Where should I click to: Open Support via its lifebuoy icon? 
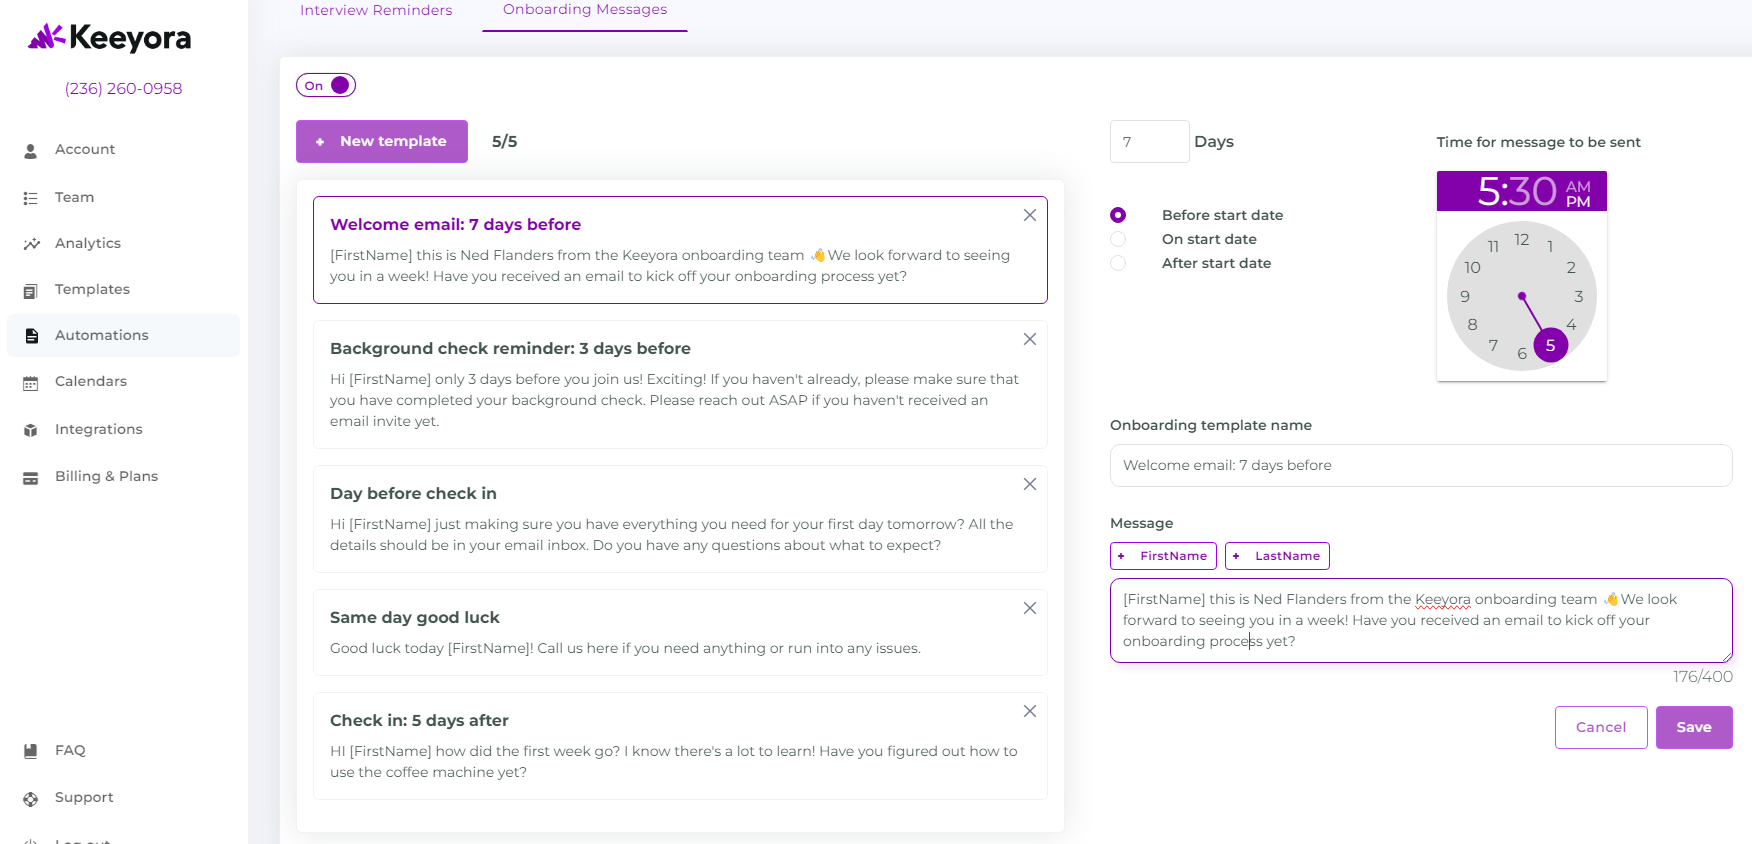(x=31, y=798)
